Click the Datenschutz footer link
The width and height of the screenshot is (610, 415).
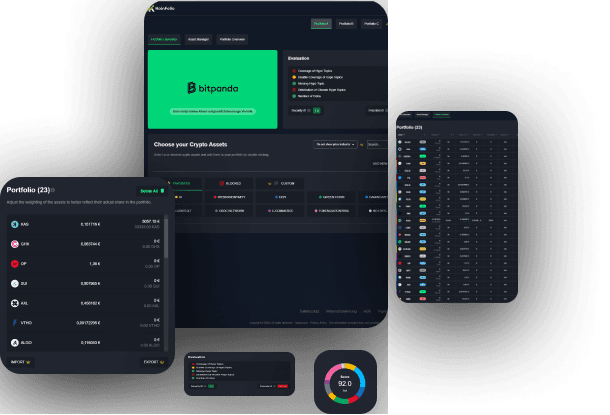(309, 311)
